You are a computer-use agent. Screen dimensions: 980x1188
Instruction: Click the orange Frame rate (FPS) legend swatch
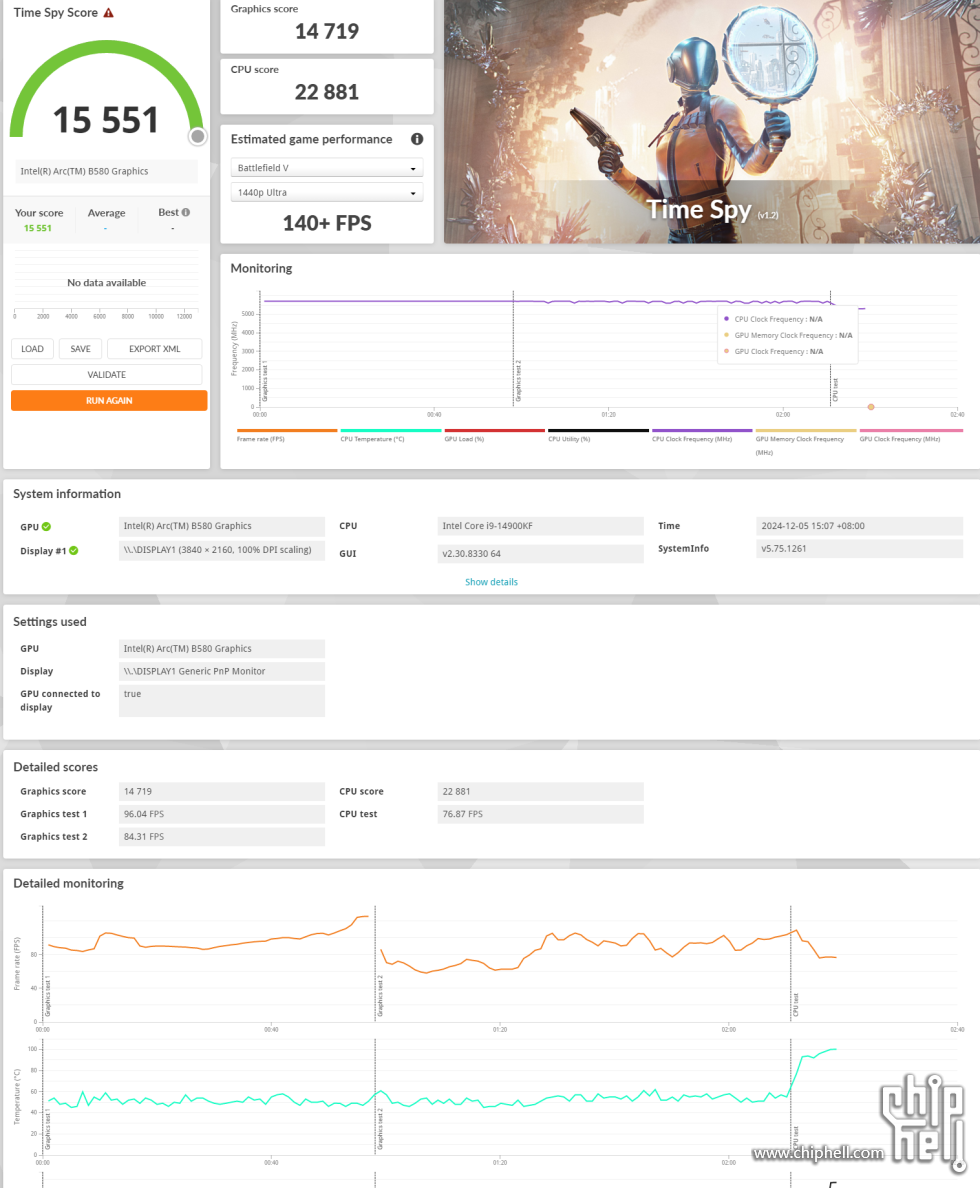tap(287, 430)
